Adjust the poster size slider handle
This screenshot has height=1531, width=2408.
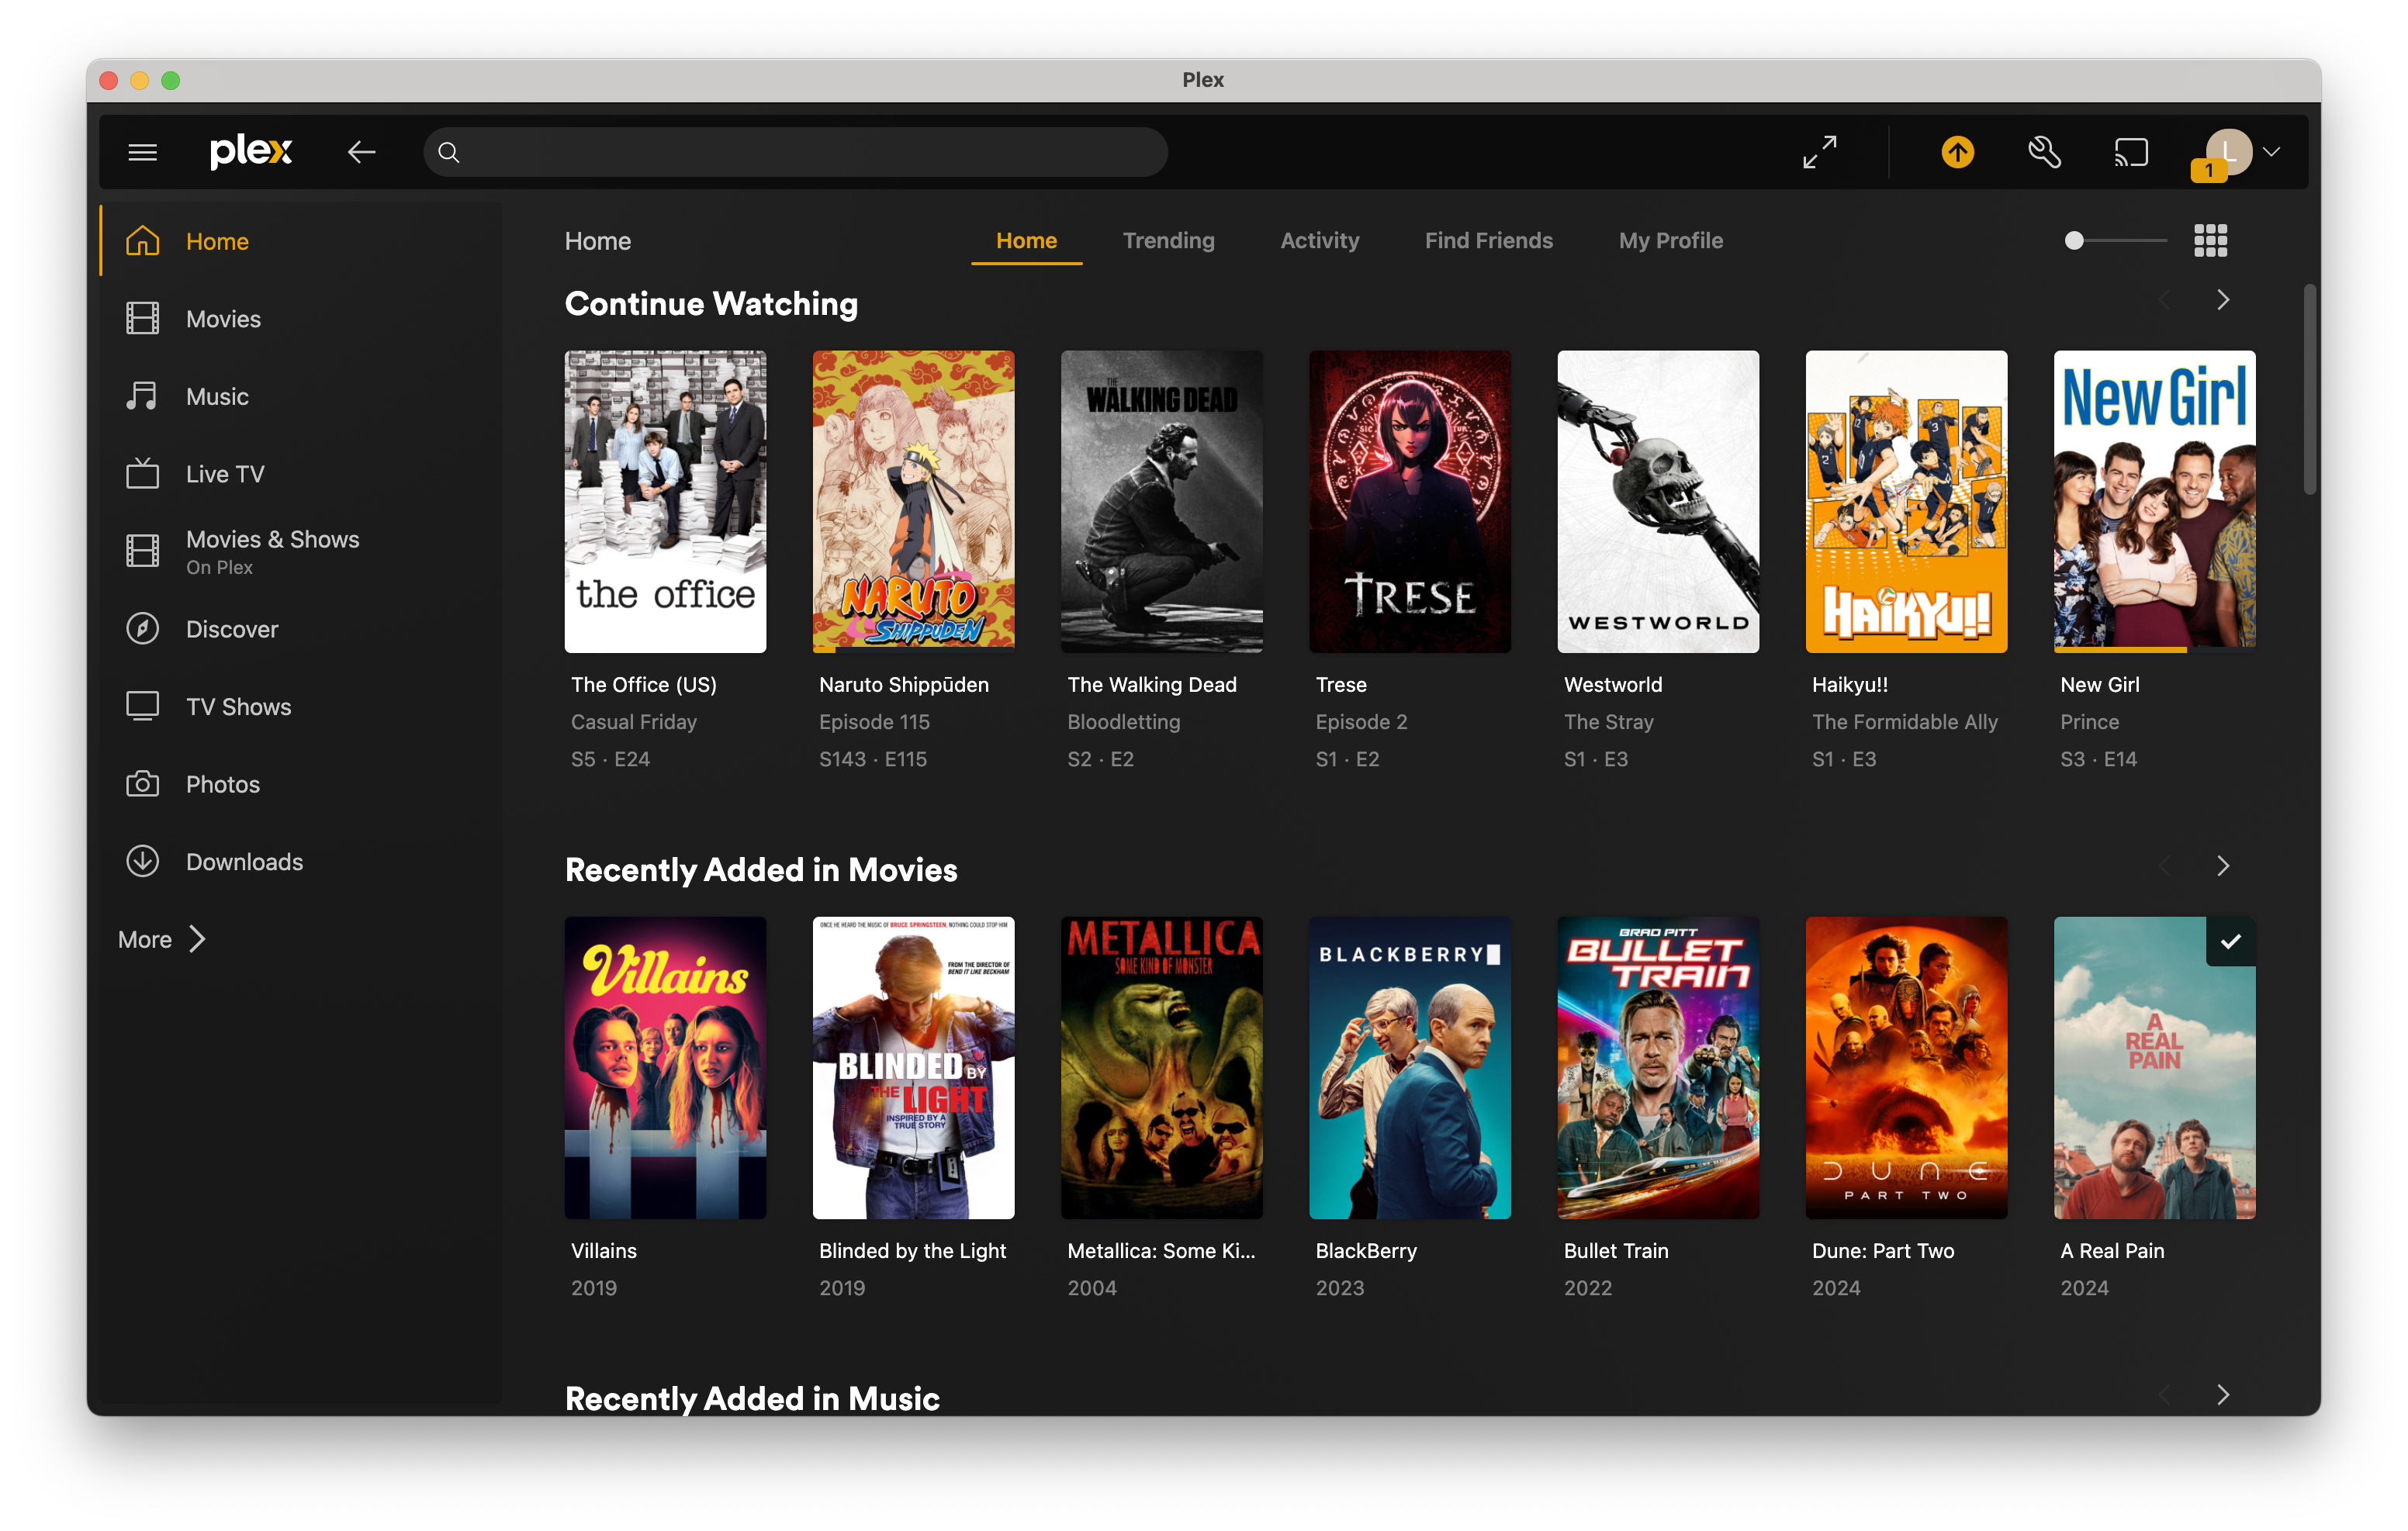[x=2074, y=241]
